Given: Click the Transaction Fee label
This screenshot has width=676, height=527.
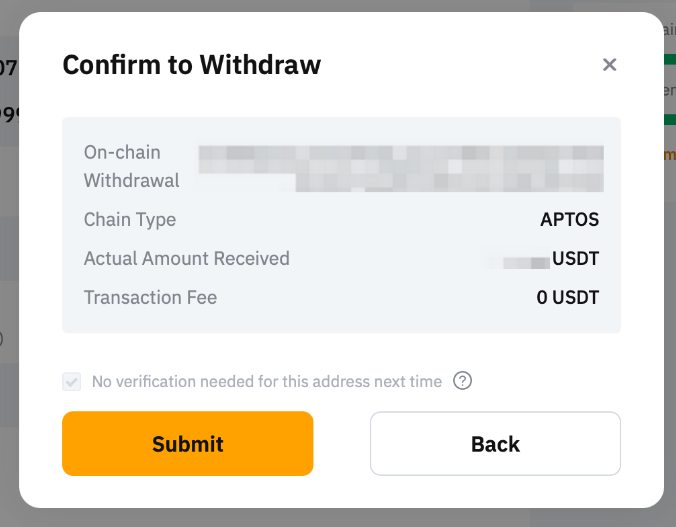Looking at the screenshot, I should tap(150, 297).
